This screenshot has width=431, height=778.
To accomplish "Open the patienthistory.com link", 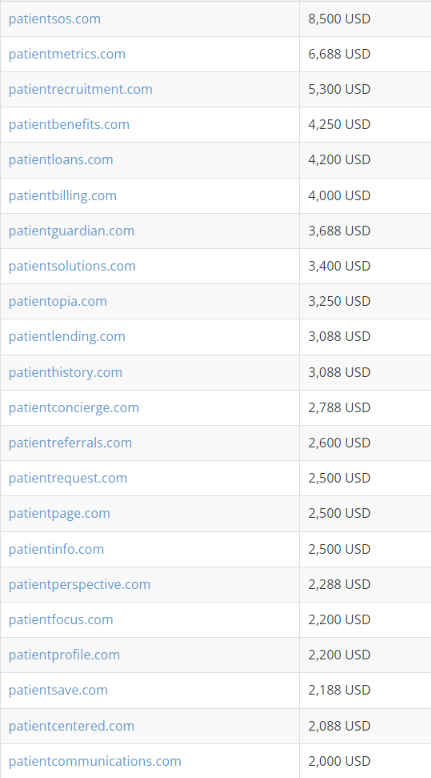I will pyautogui.click(x=65, y=373).
